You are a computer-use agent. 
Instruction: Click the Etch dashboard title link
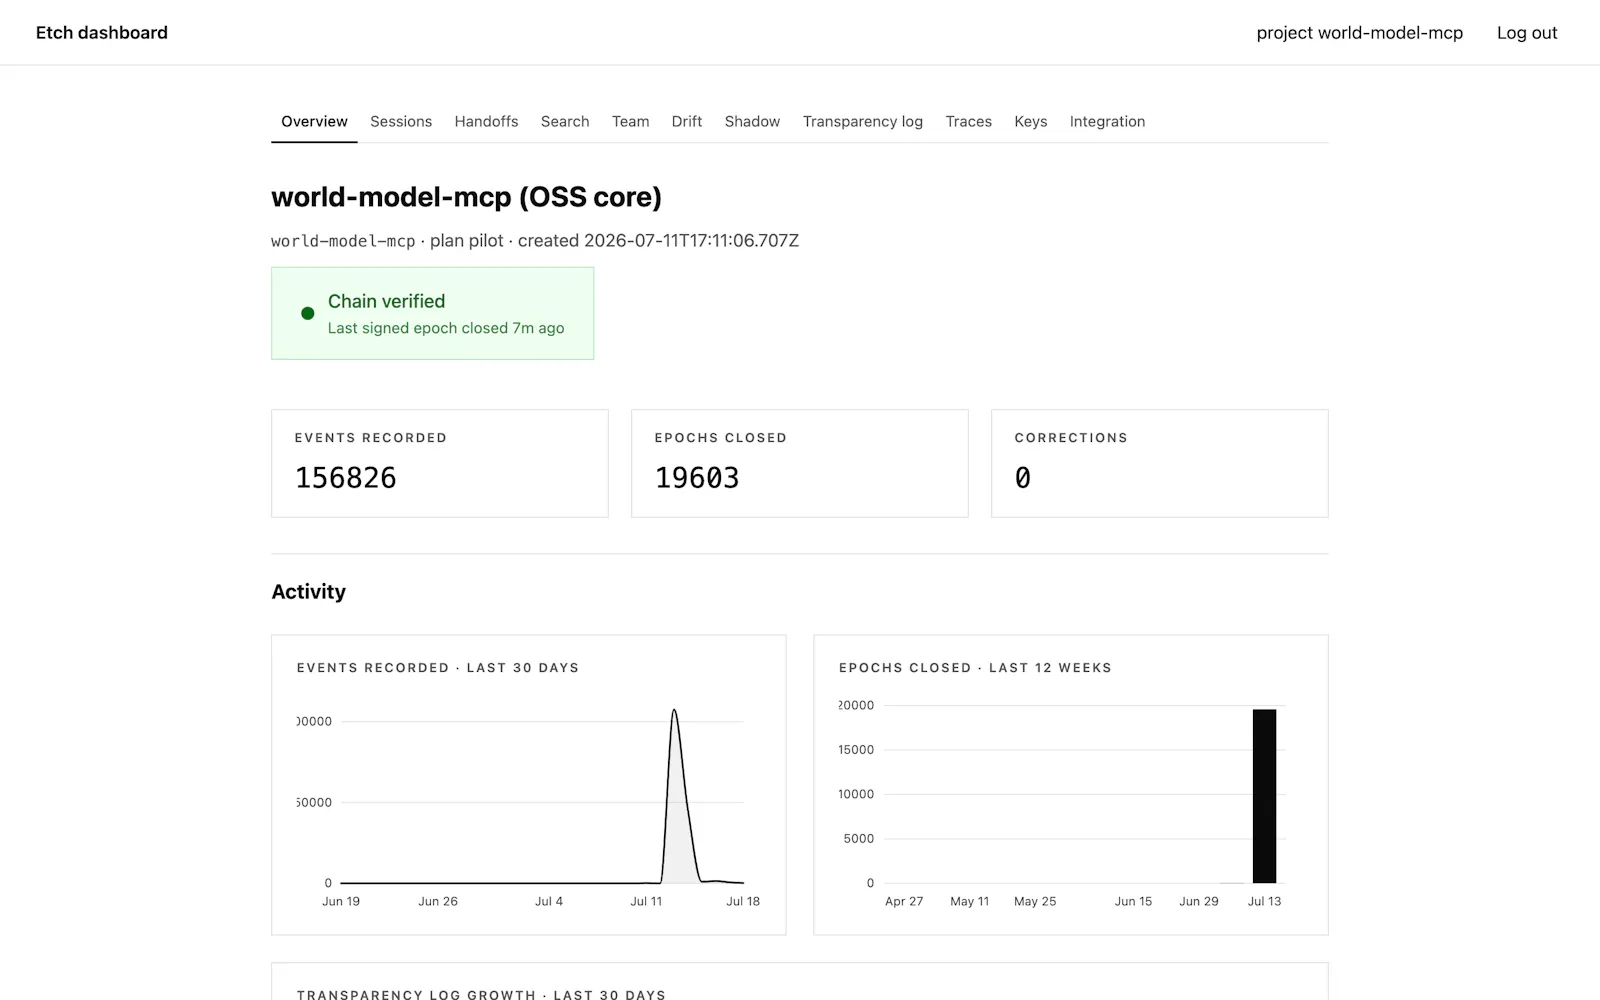point(102,33)
